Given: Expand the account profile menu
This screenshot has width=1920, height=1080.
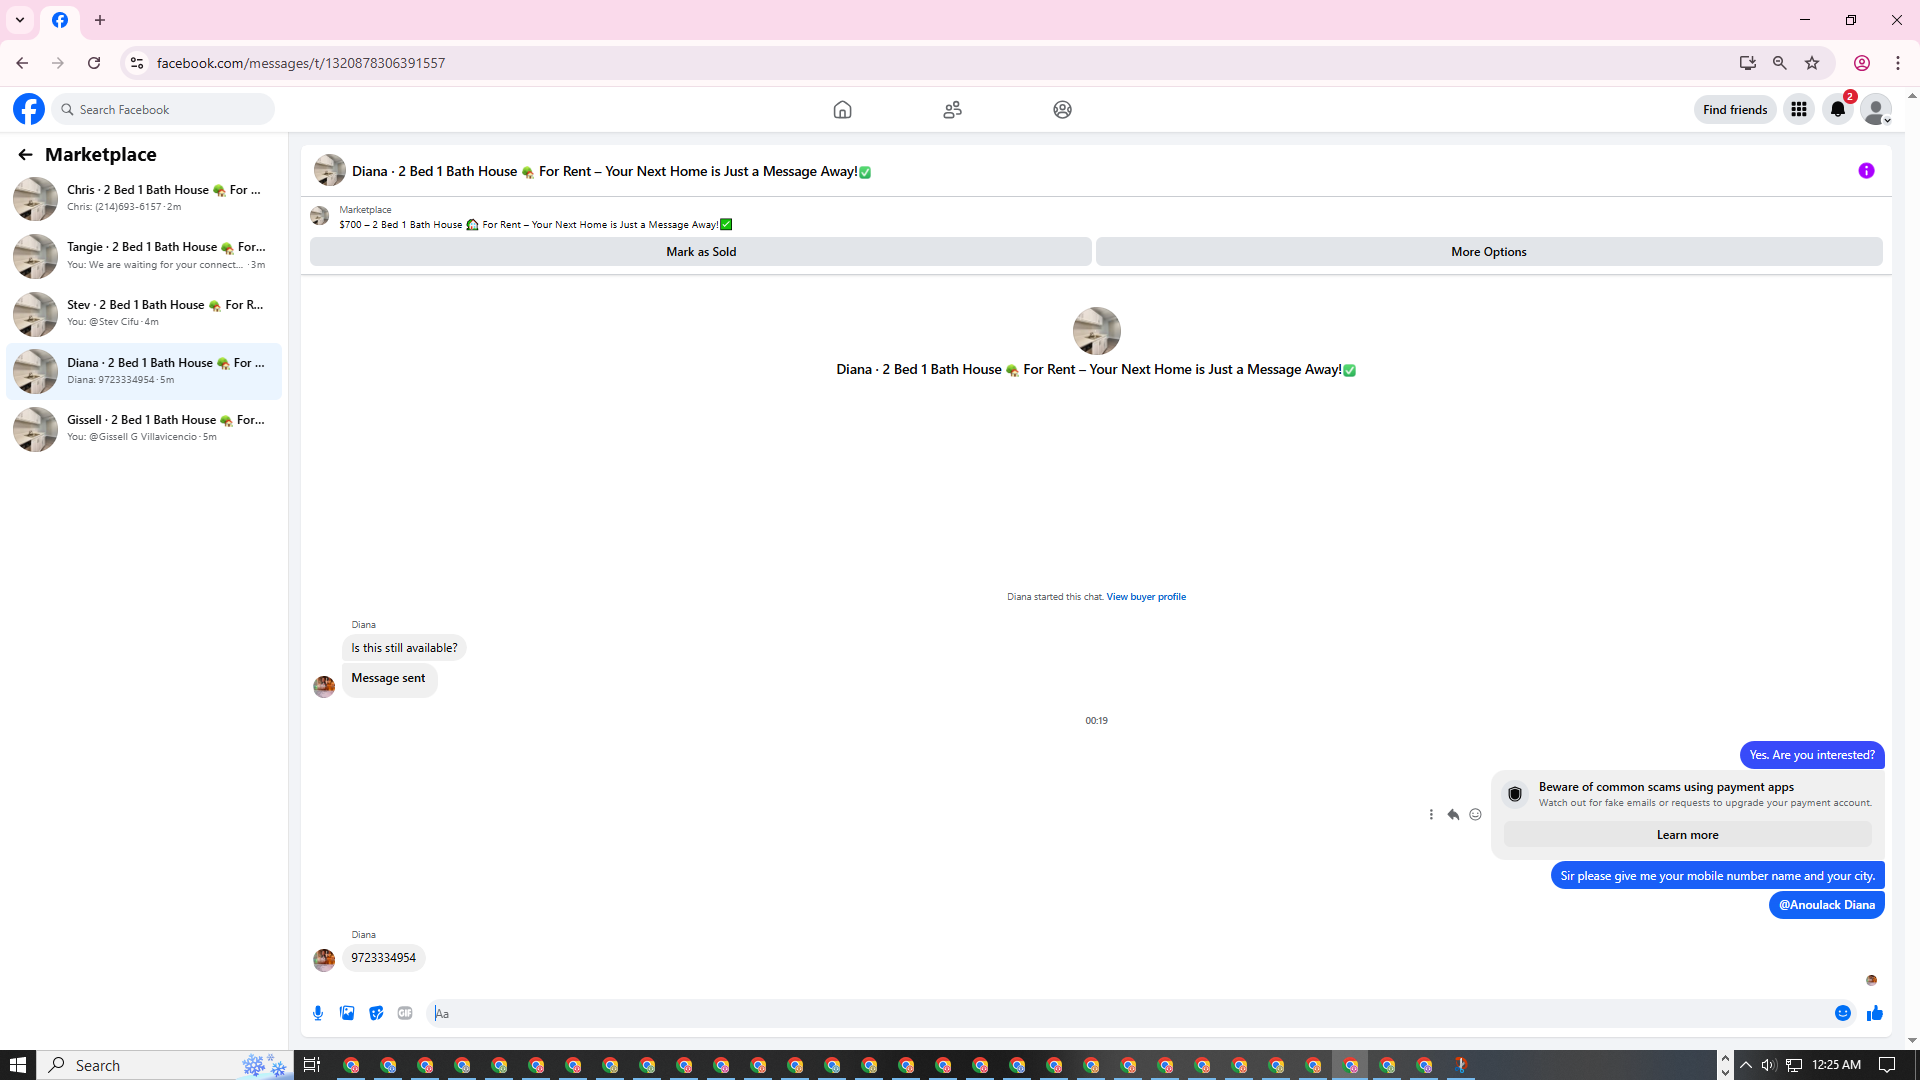Looking at the screenshot, I should (1876, 110).
